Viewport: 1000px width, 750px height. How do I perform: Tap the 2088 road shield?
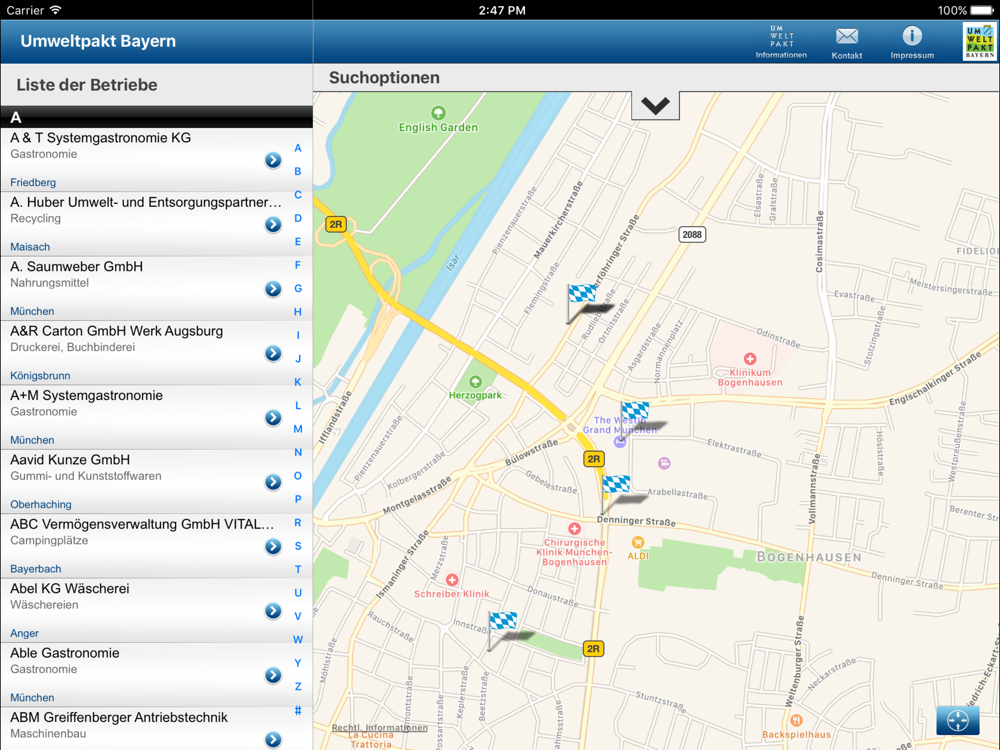pos(692,235)
